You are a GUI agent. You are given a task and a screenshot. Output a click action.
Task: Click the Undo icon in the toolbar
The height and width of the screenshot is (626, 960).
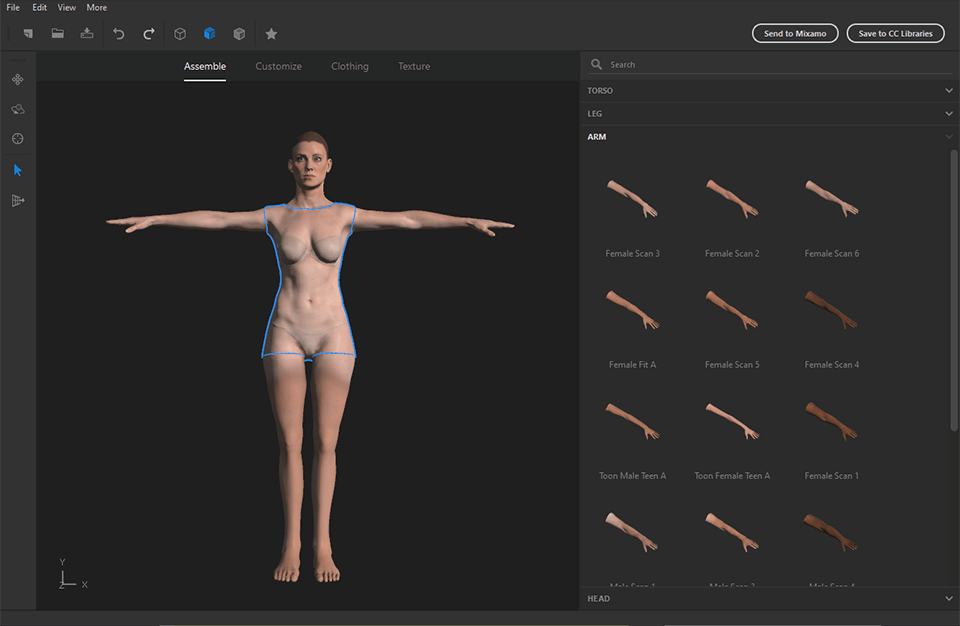click(118, 33)
